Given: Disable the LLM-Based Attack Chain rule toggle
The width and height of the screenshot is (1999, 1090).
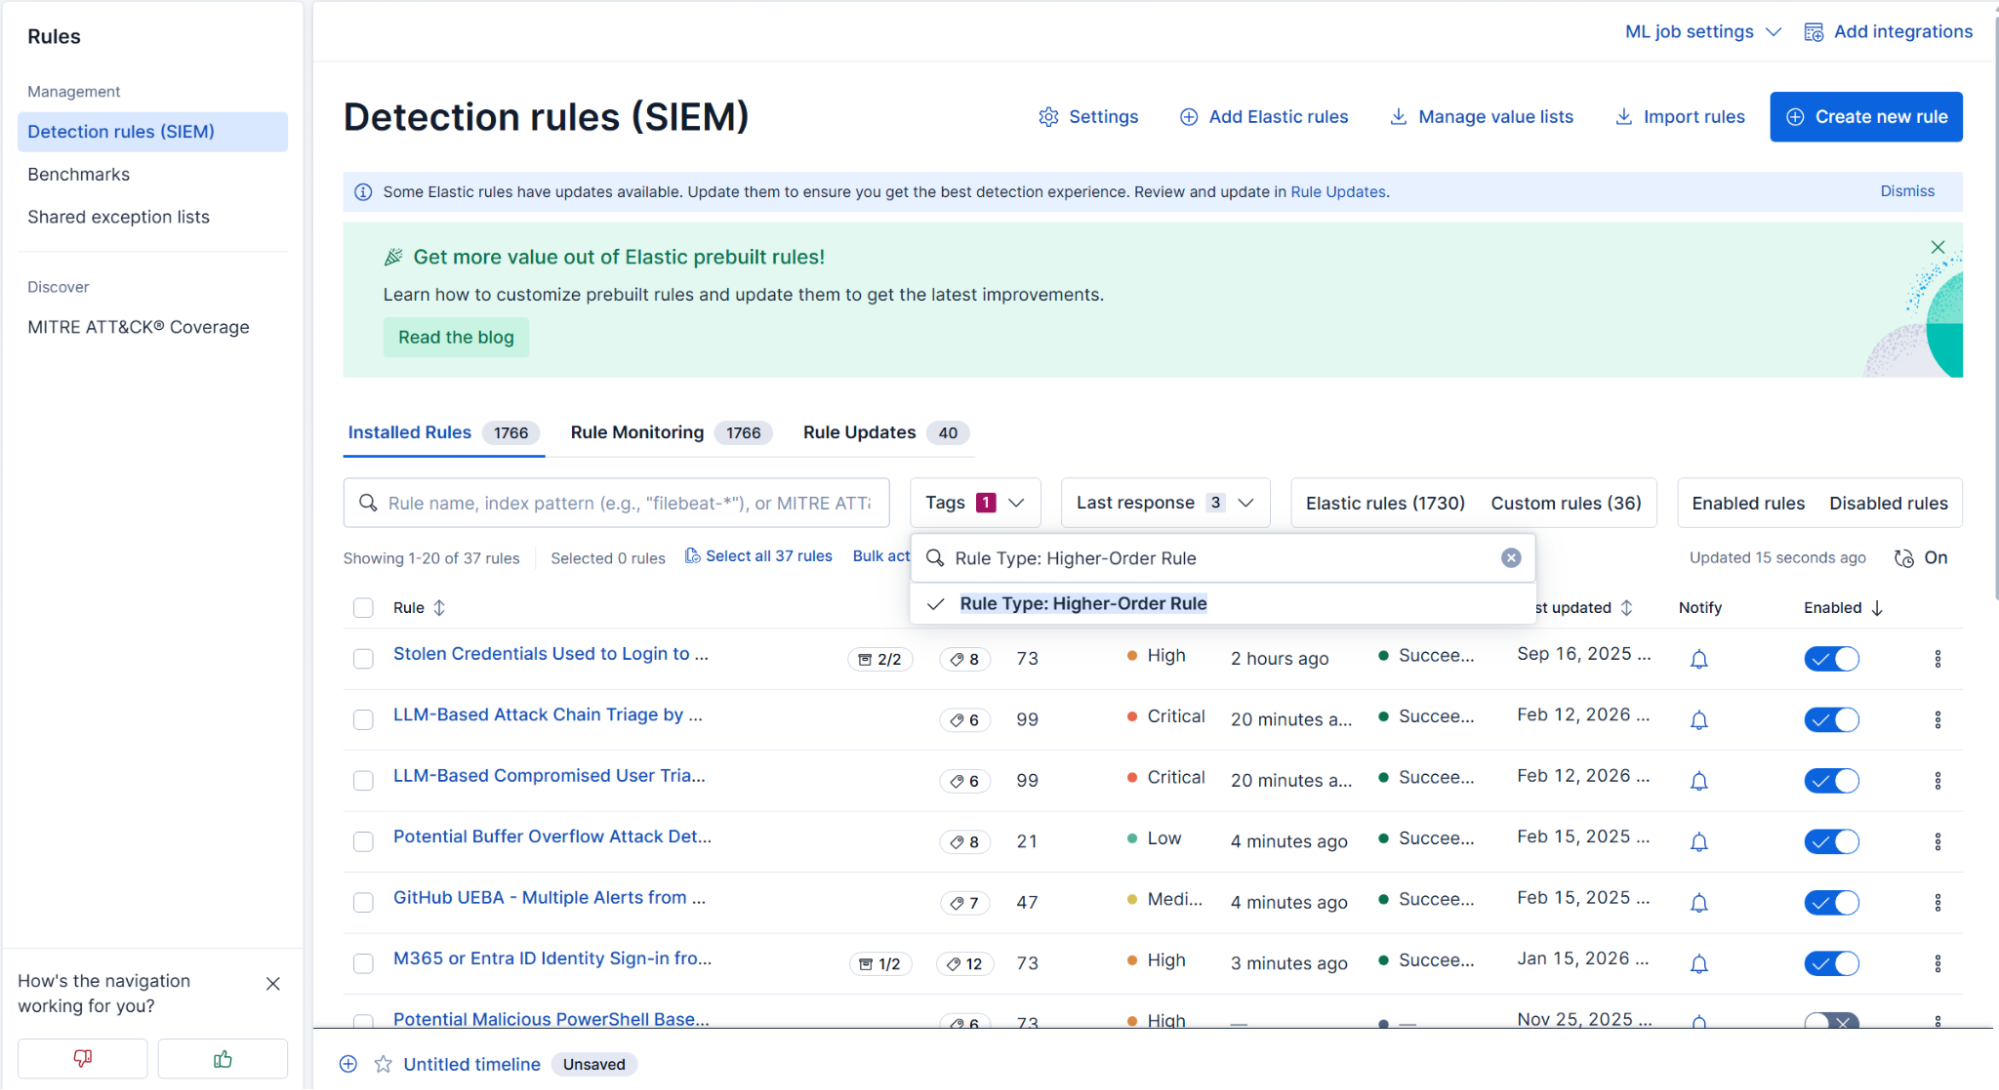Looking at the screenshot, I should coord(1831,720).
